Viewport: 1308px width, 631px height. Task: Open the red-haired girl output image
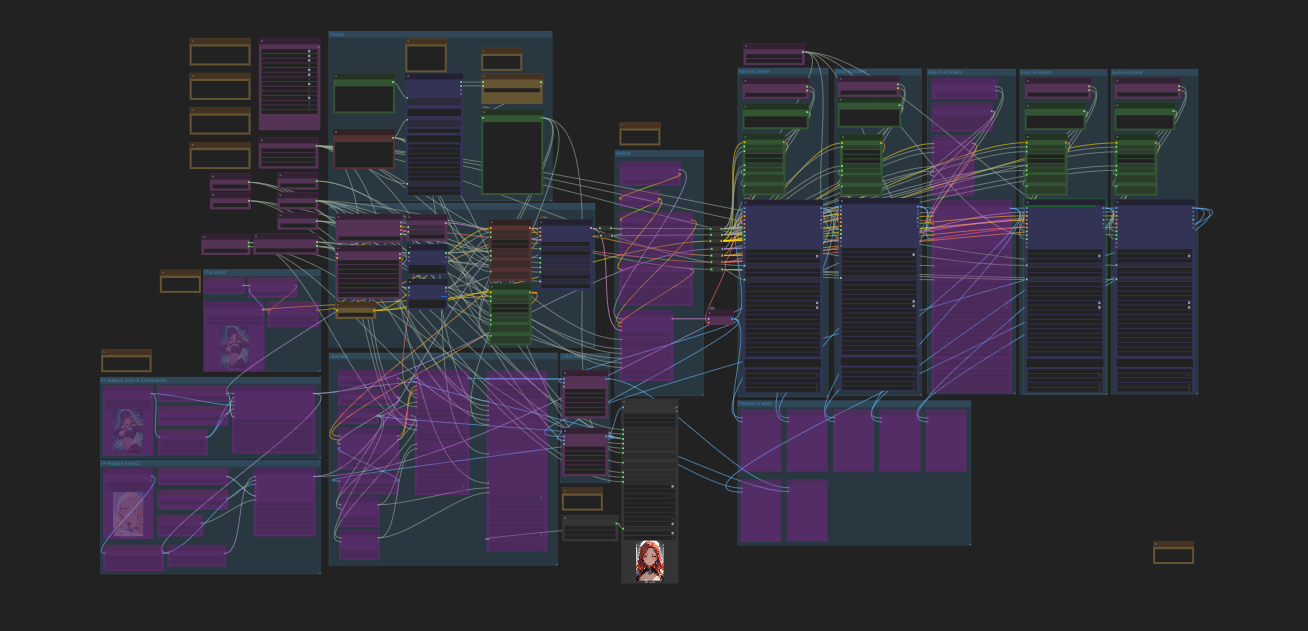tap(650, 561)
